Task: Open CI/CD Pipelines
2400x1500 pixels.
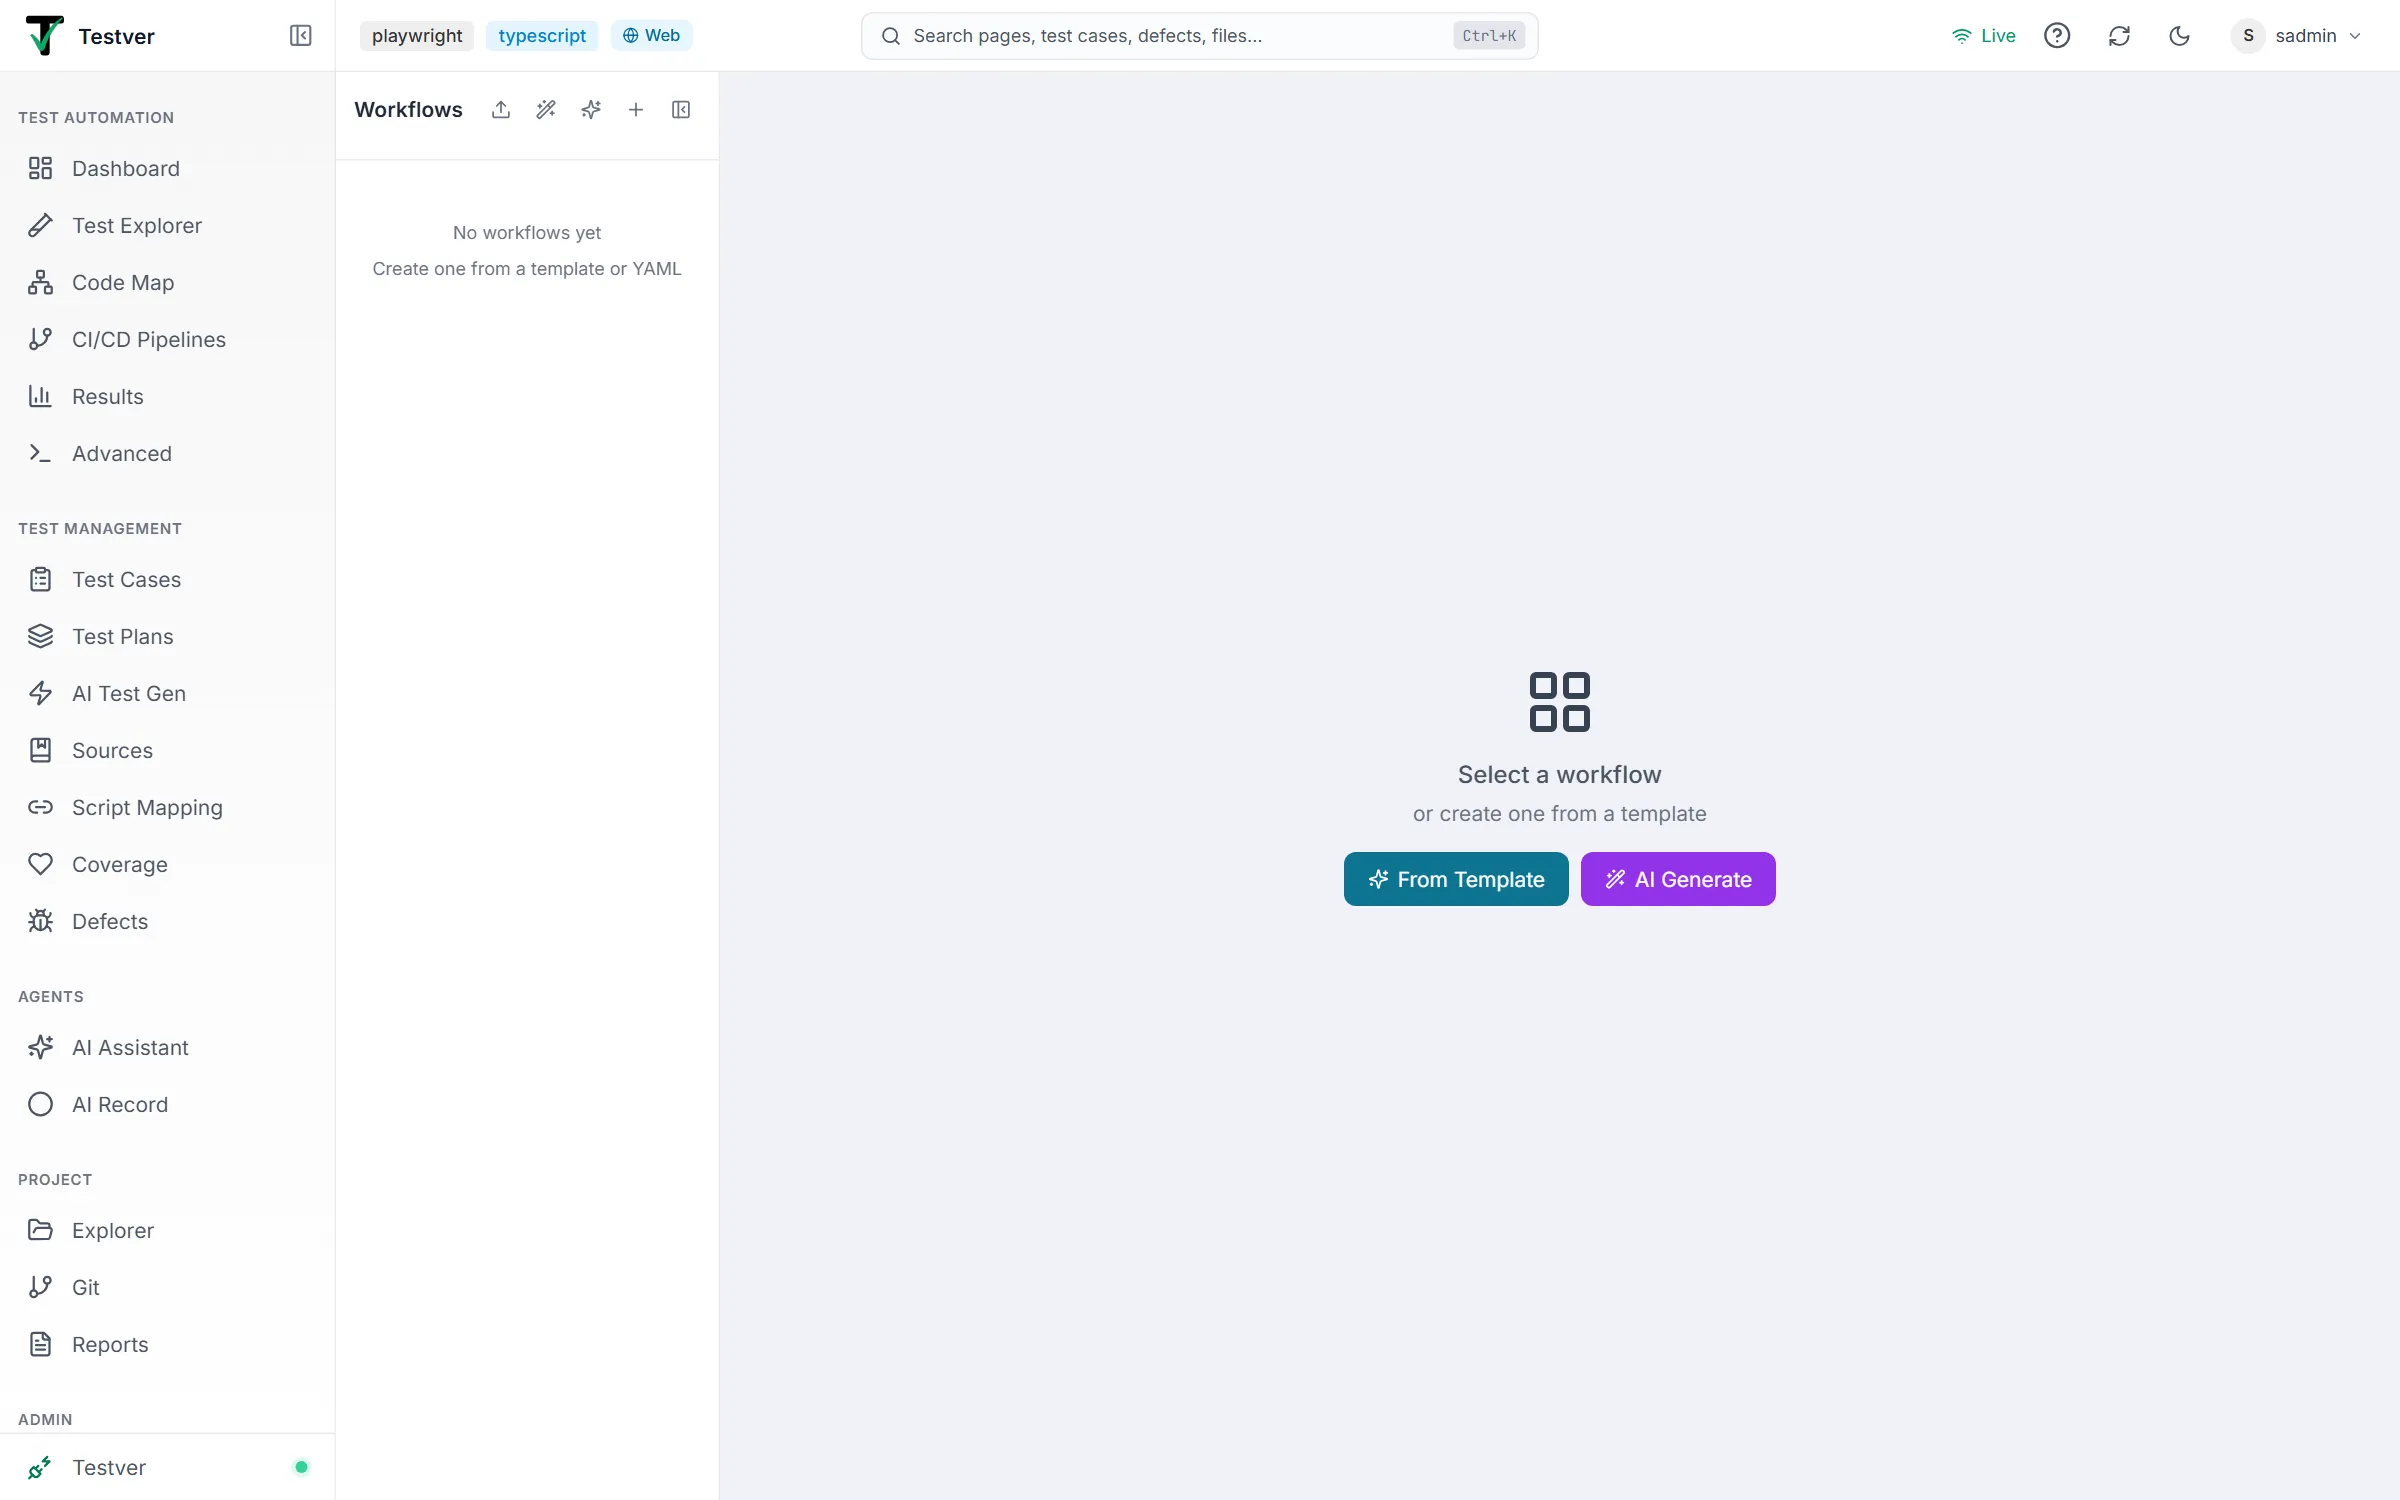Action: click(x=167, y=339)
